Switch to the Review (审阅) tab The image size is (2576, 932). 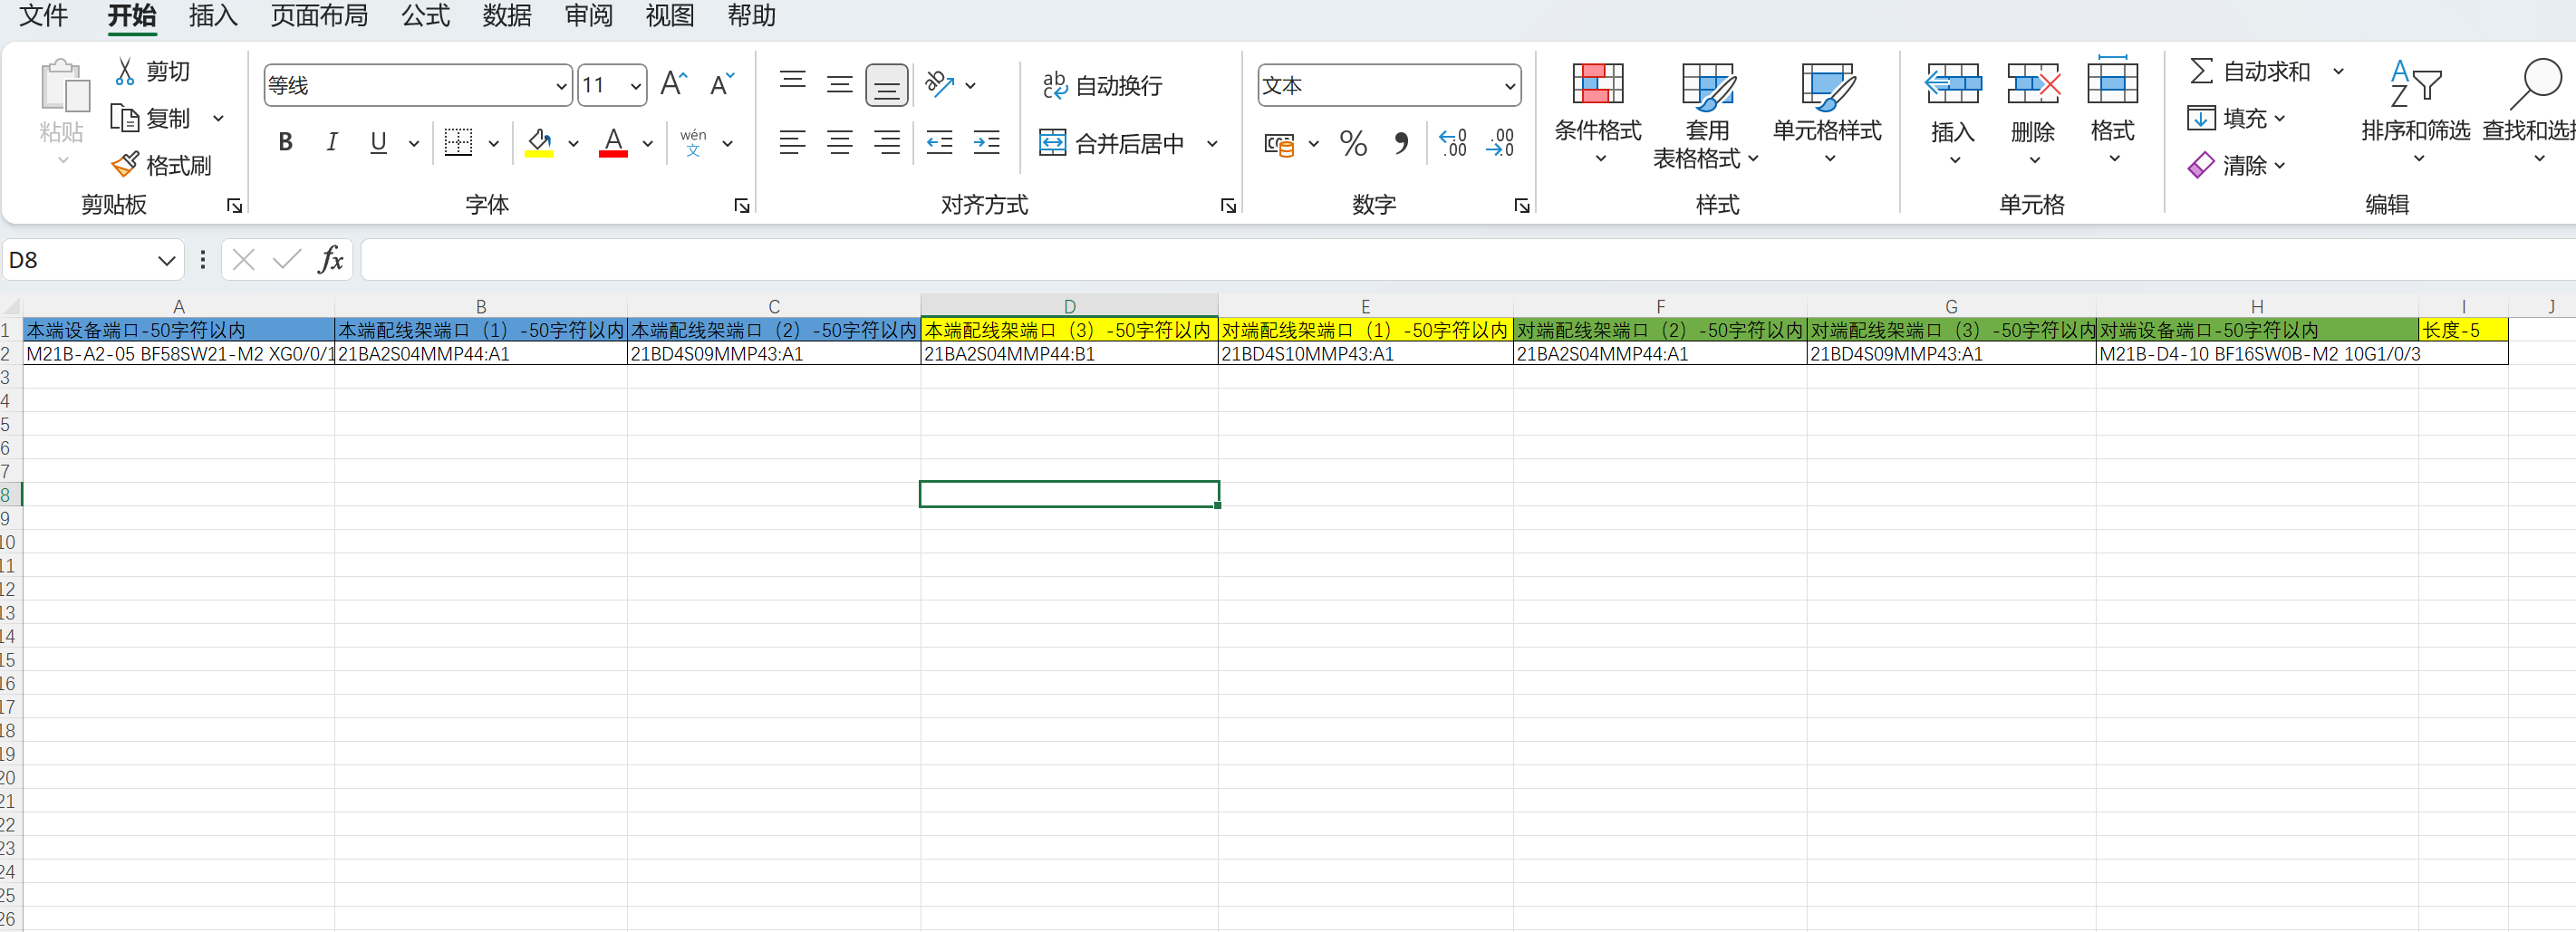point(589,16)
